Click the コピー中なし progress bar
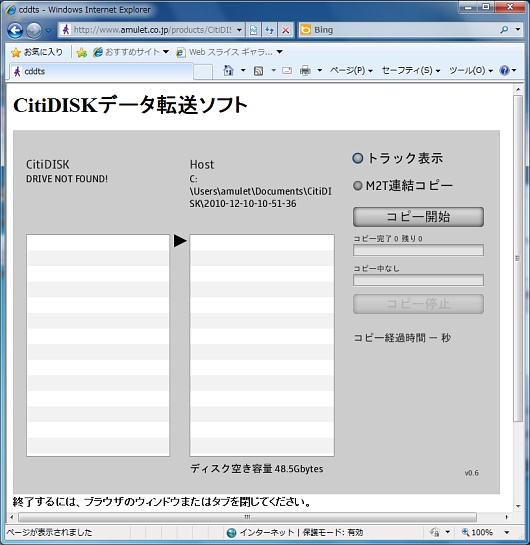Viewport: 530px width, 545px height. click(418, 280)
